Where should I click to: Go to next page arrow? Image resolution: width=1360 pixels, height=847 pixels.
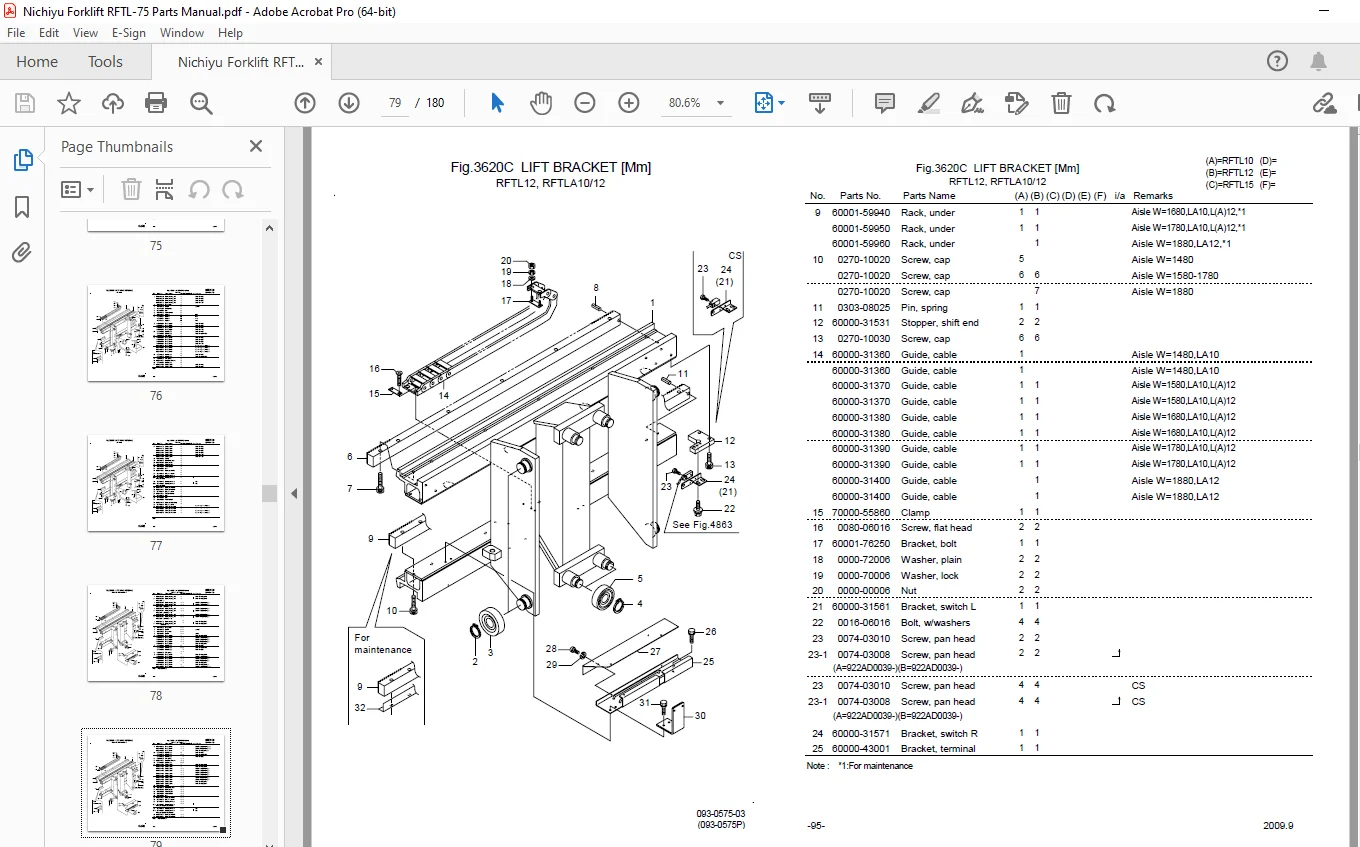click(x=349, y=103)
